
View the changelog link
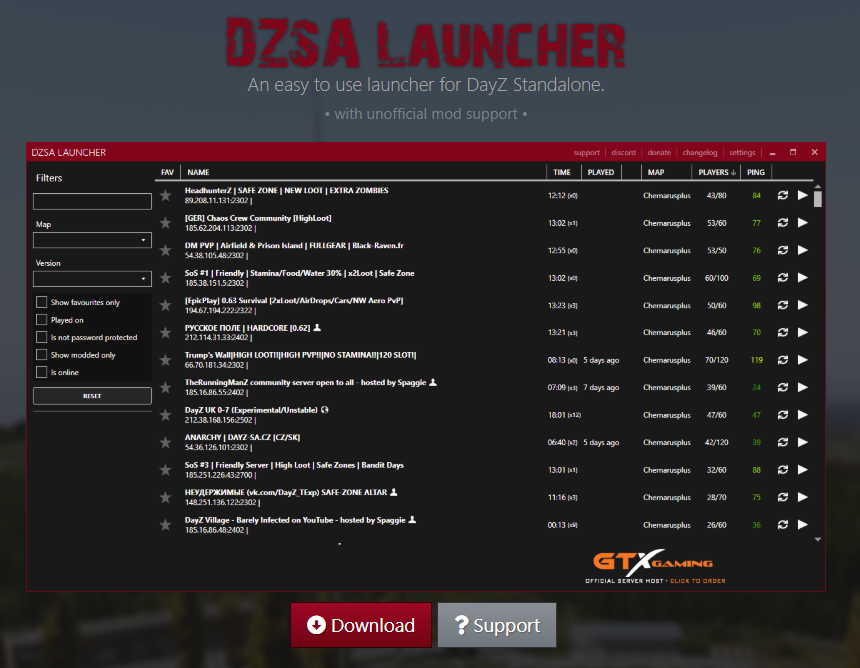tap(699, 152)
